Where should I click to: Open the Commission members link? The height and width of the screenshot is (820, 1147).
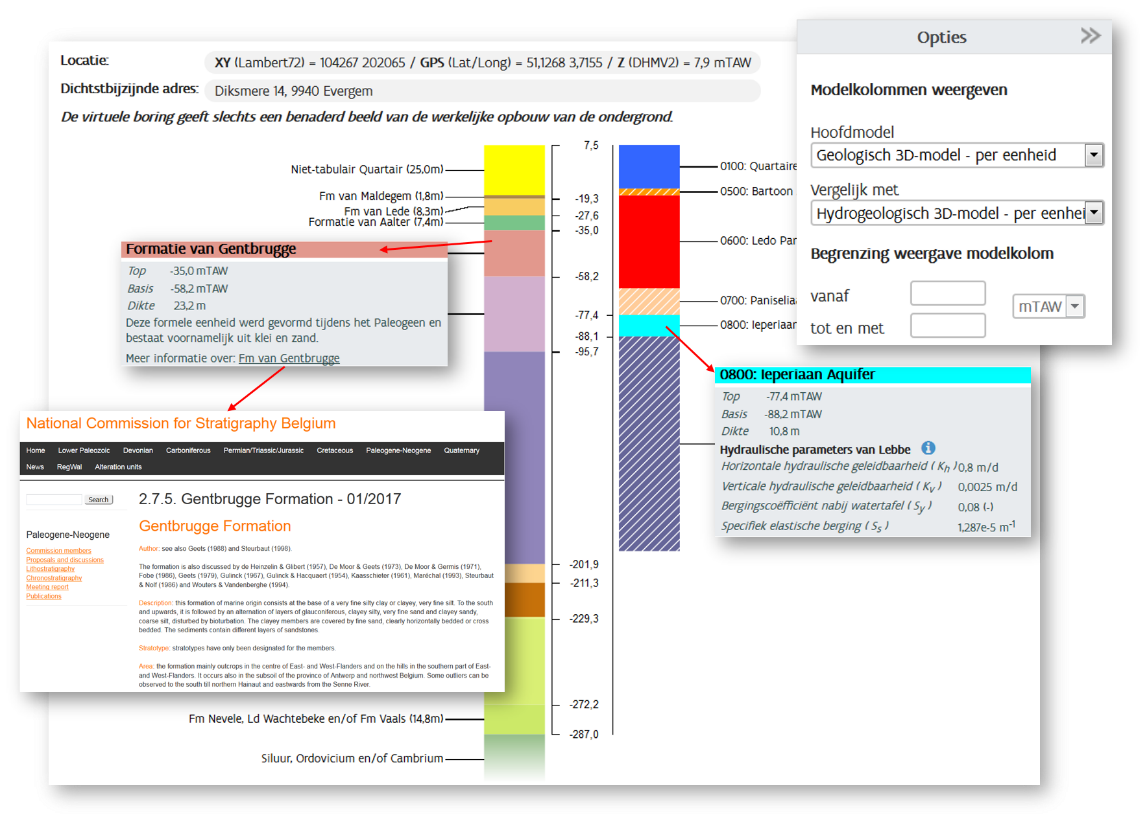[59, 551]
